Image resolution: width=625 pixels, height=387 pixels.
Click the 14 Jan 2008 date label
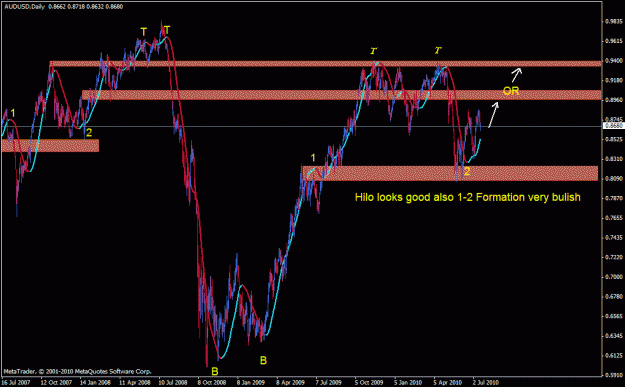click(x=95, y=382)
